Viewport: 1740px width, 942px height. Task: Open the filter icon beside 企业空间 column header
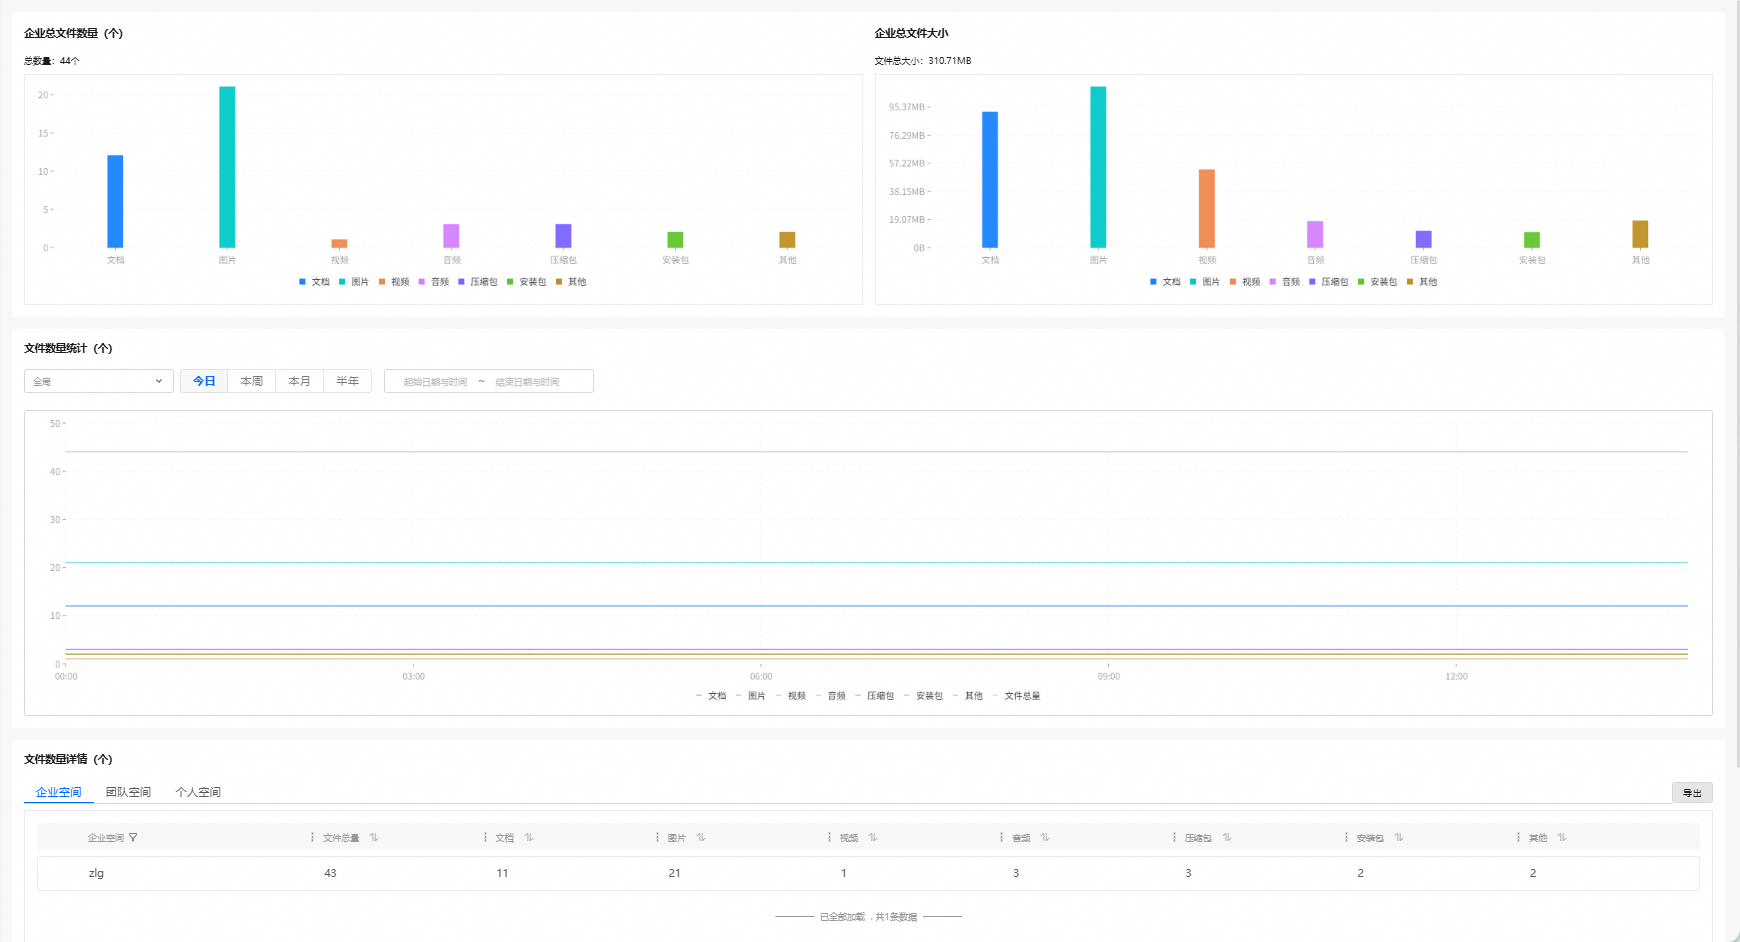[133, 838]
